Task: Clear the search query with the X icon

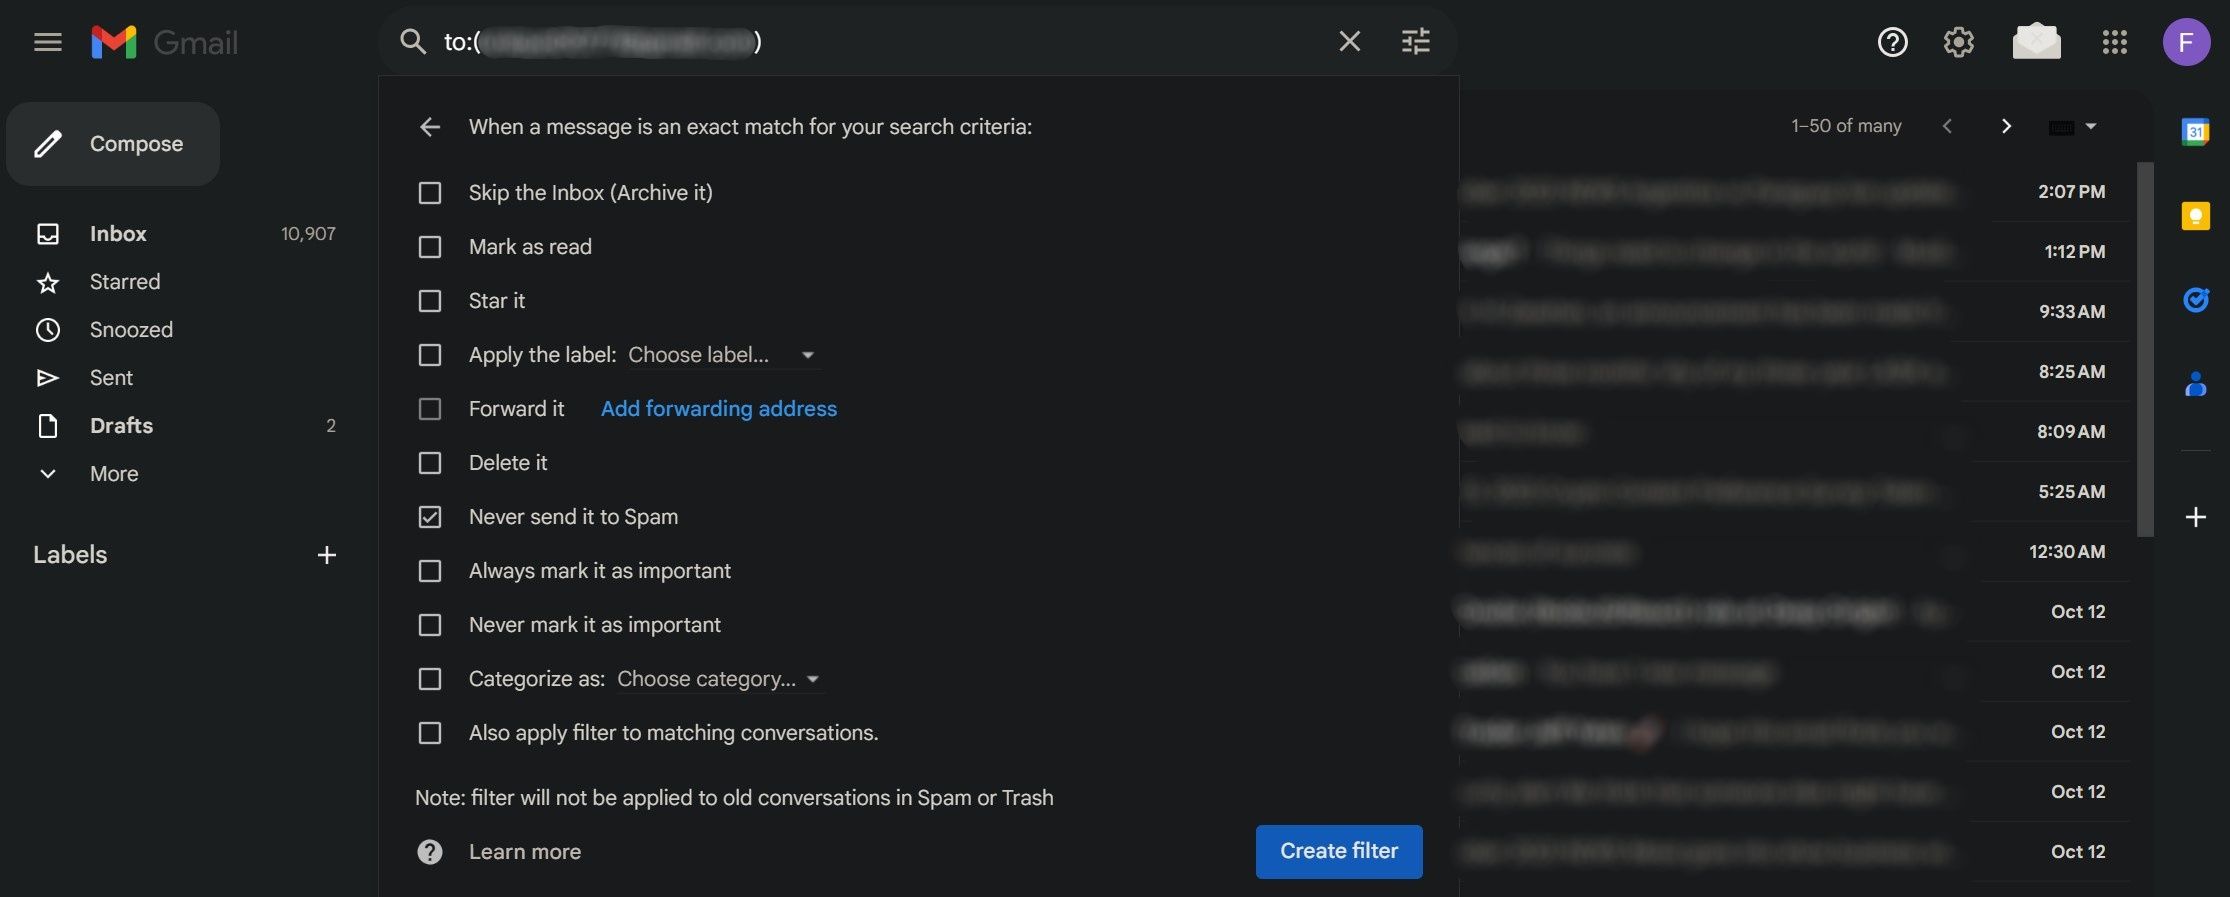Action: click(x=1349, y=41)
